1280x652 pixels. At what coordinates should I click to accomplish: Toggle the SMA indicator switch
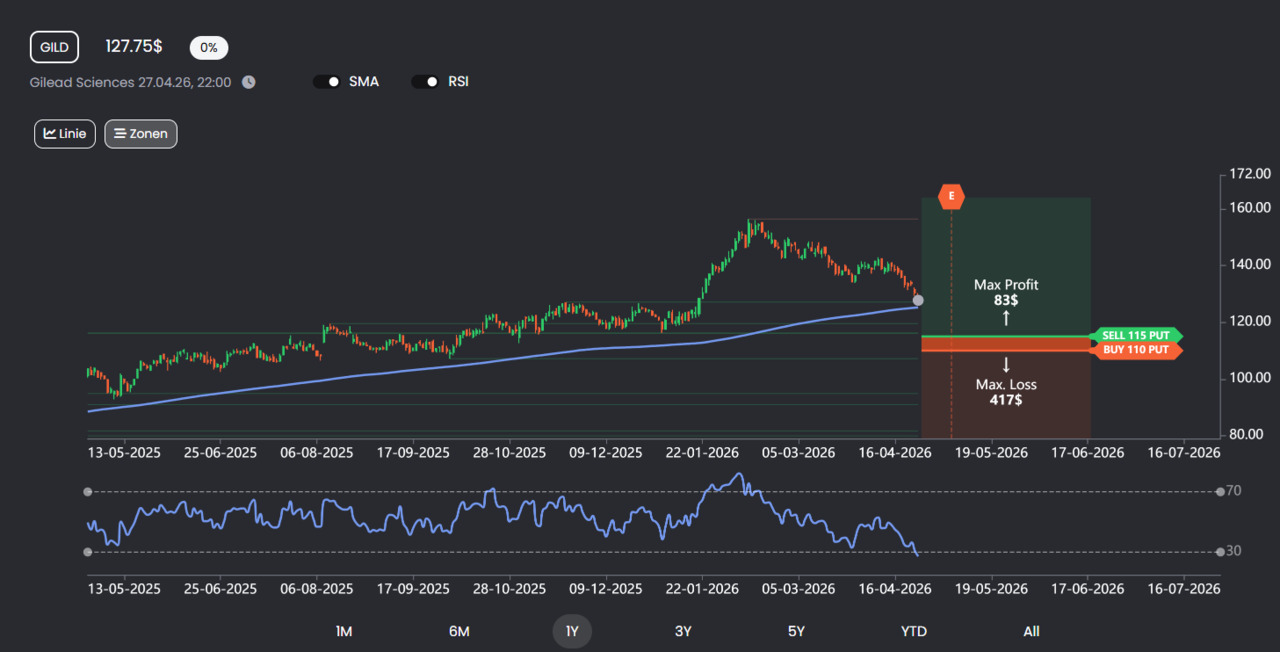click(327, 82)
